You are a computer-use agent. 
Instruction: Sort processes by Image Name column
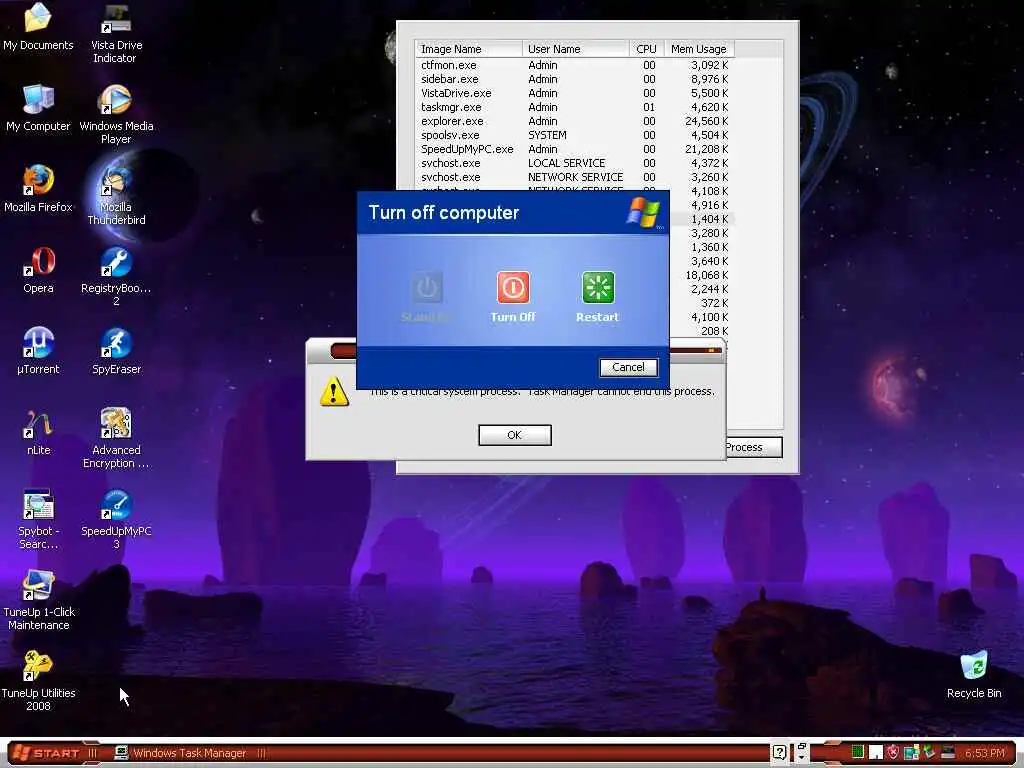tap(469, 49)
